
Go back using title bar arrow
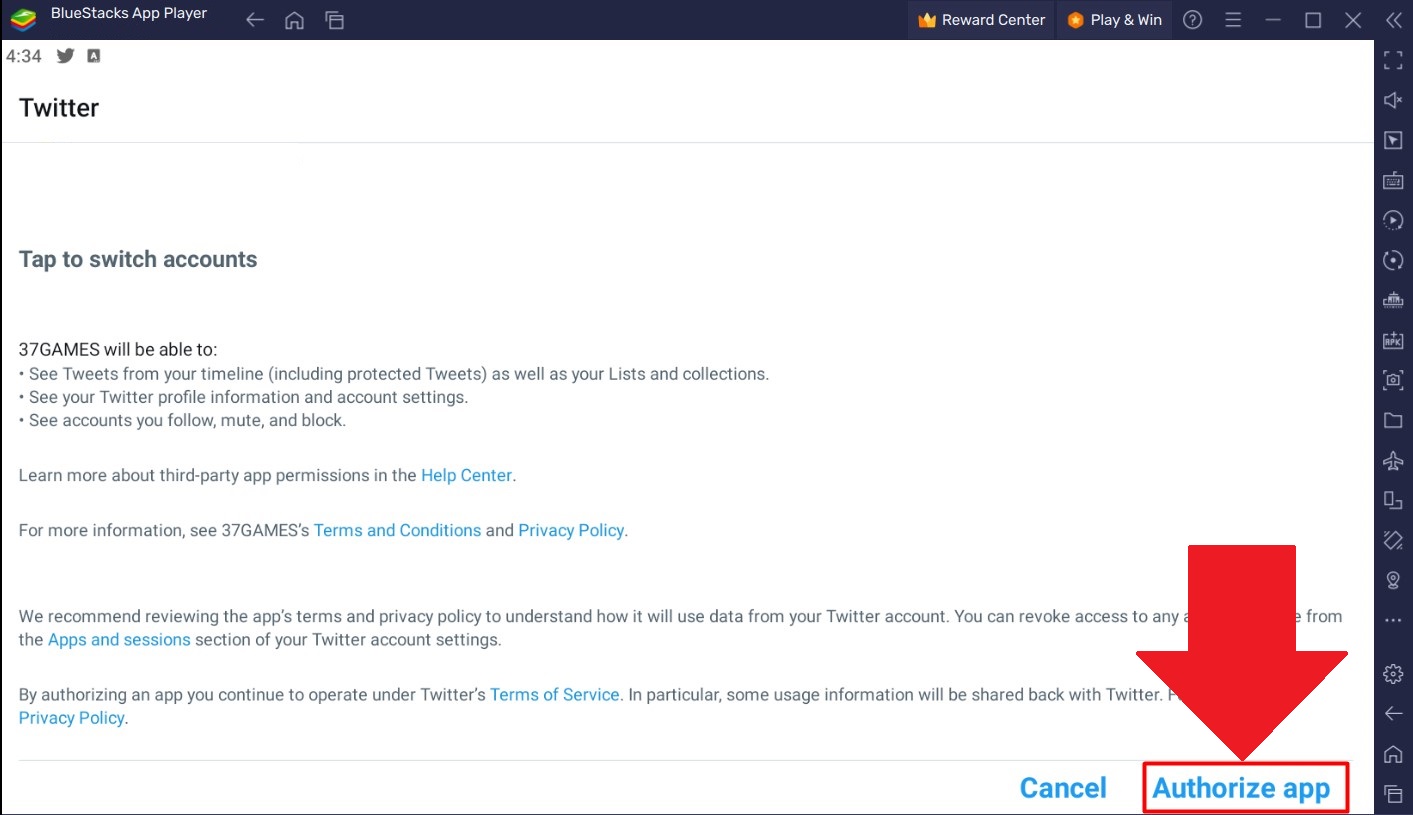[x=255, y=20]
